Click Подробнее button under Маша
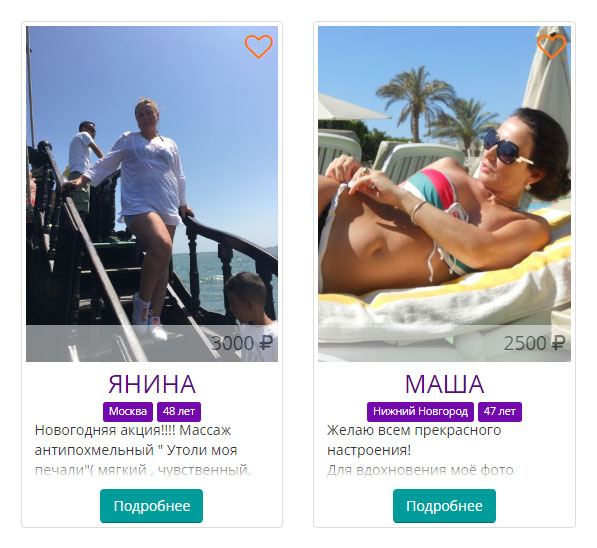 [x=444, y=506]
